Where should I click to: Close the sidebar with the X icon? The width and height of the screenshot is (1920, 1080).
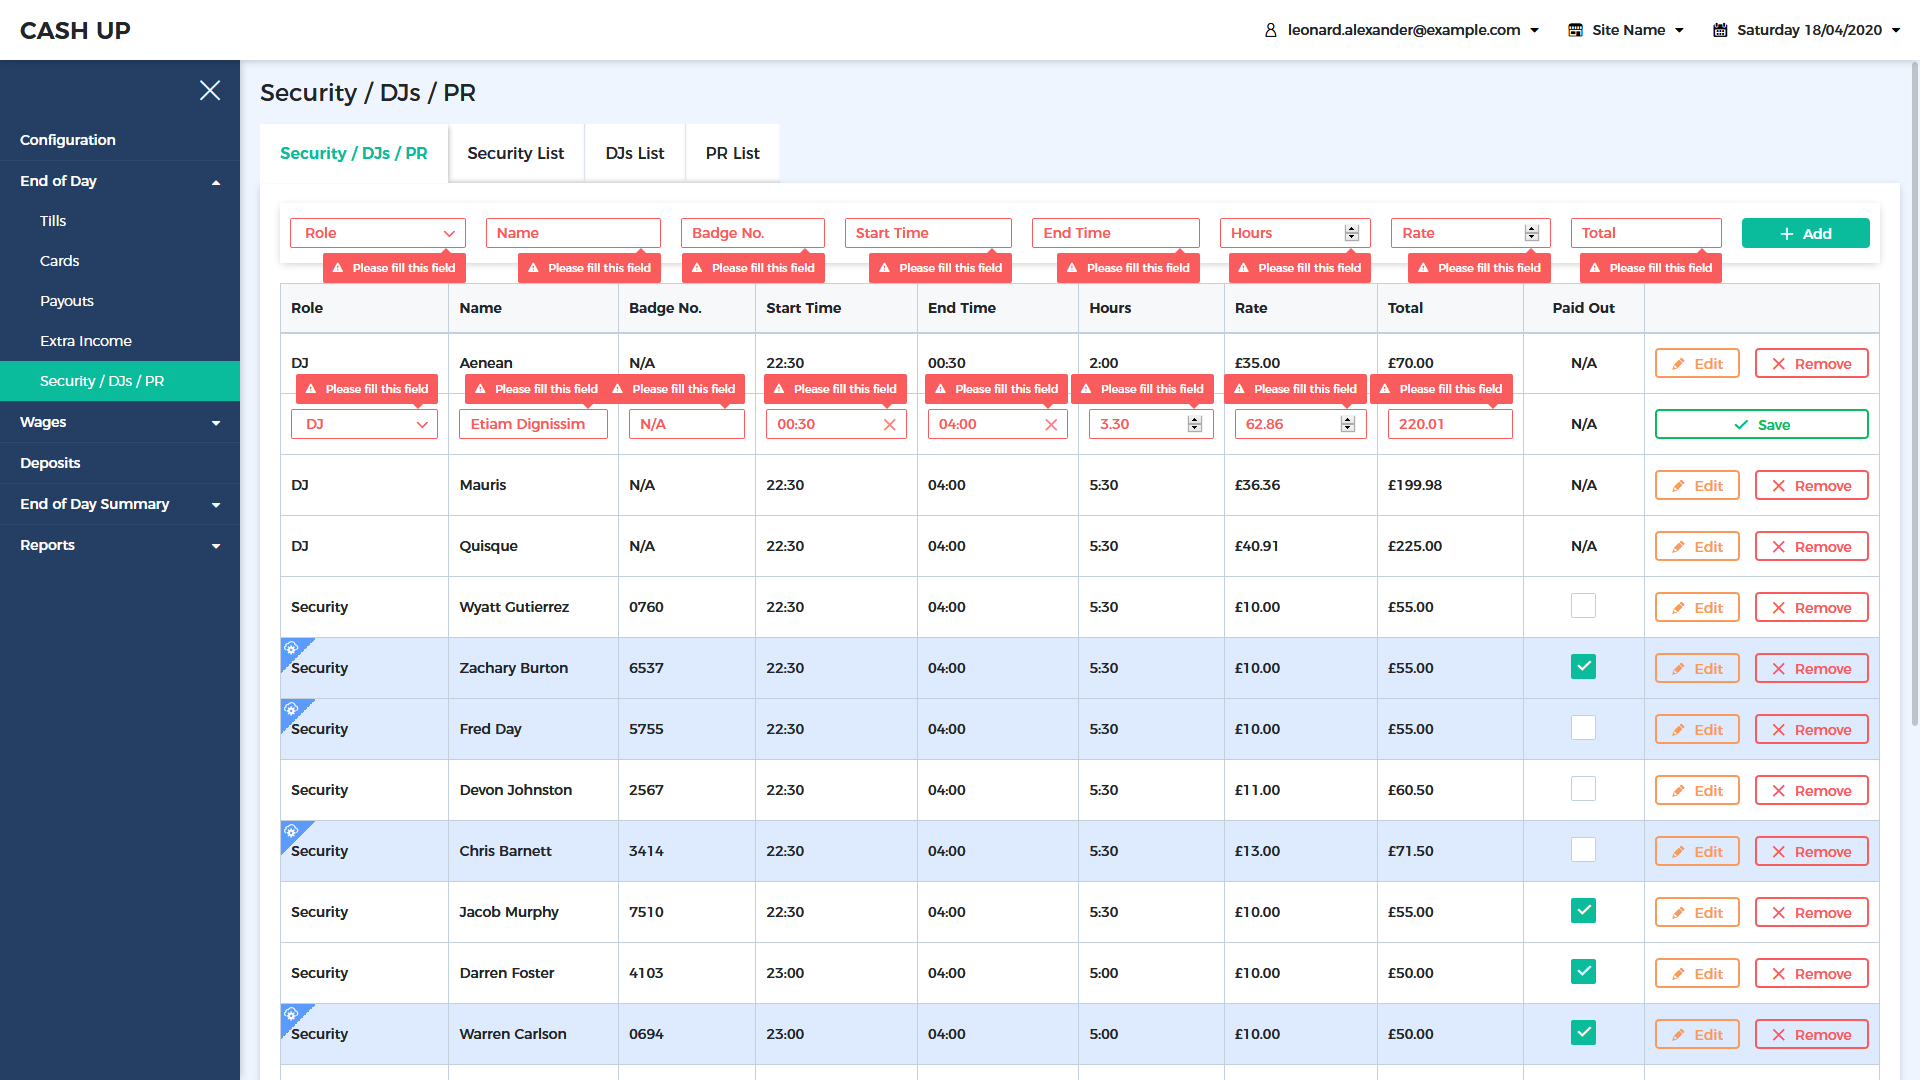pyautogui.click(x=210, y=90)
